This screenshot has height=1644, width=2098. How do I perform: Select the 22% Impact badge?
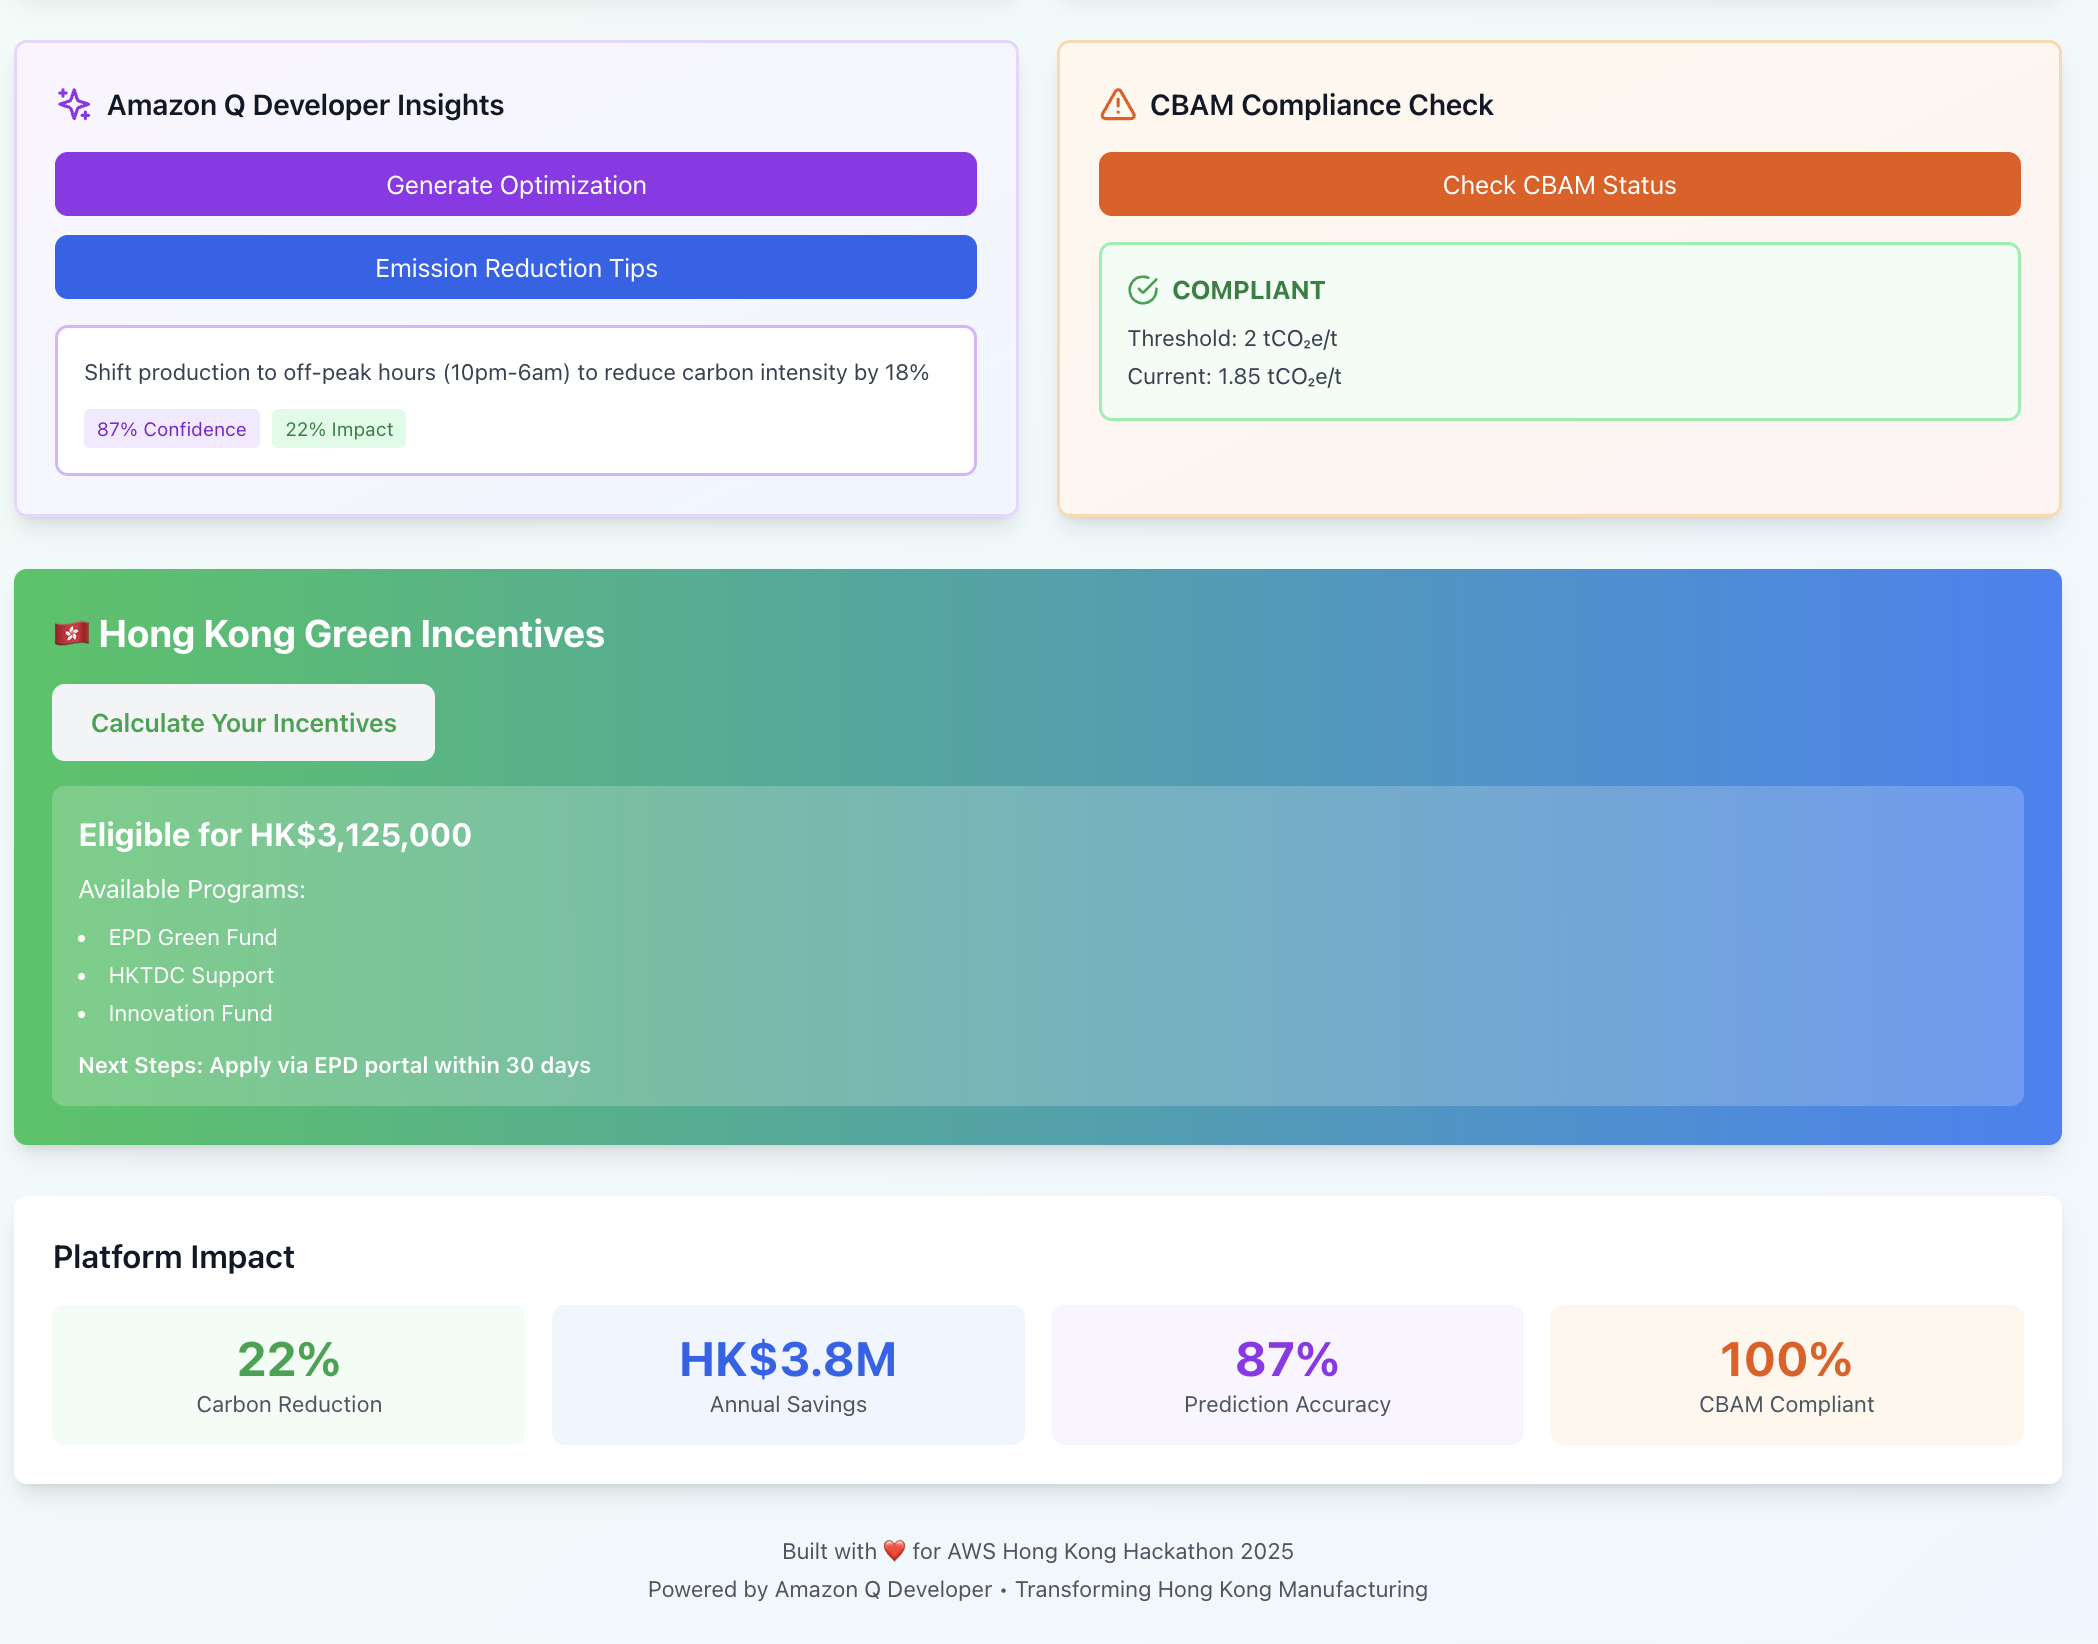coord(339,429)
